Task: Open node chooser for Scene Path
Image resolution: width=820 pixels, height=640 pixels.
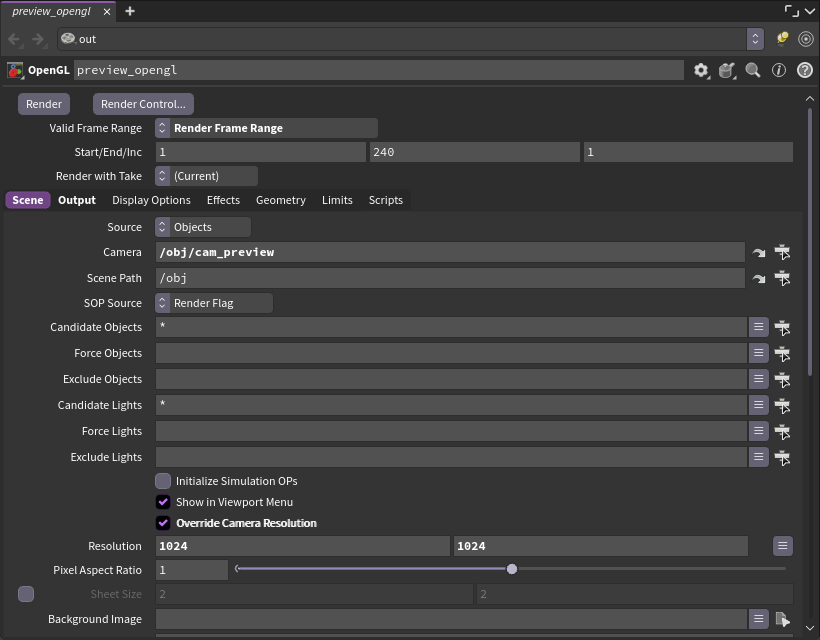Action: point(782,278)
